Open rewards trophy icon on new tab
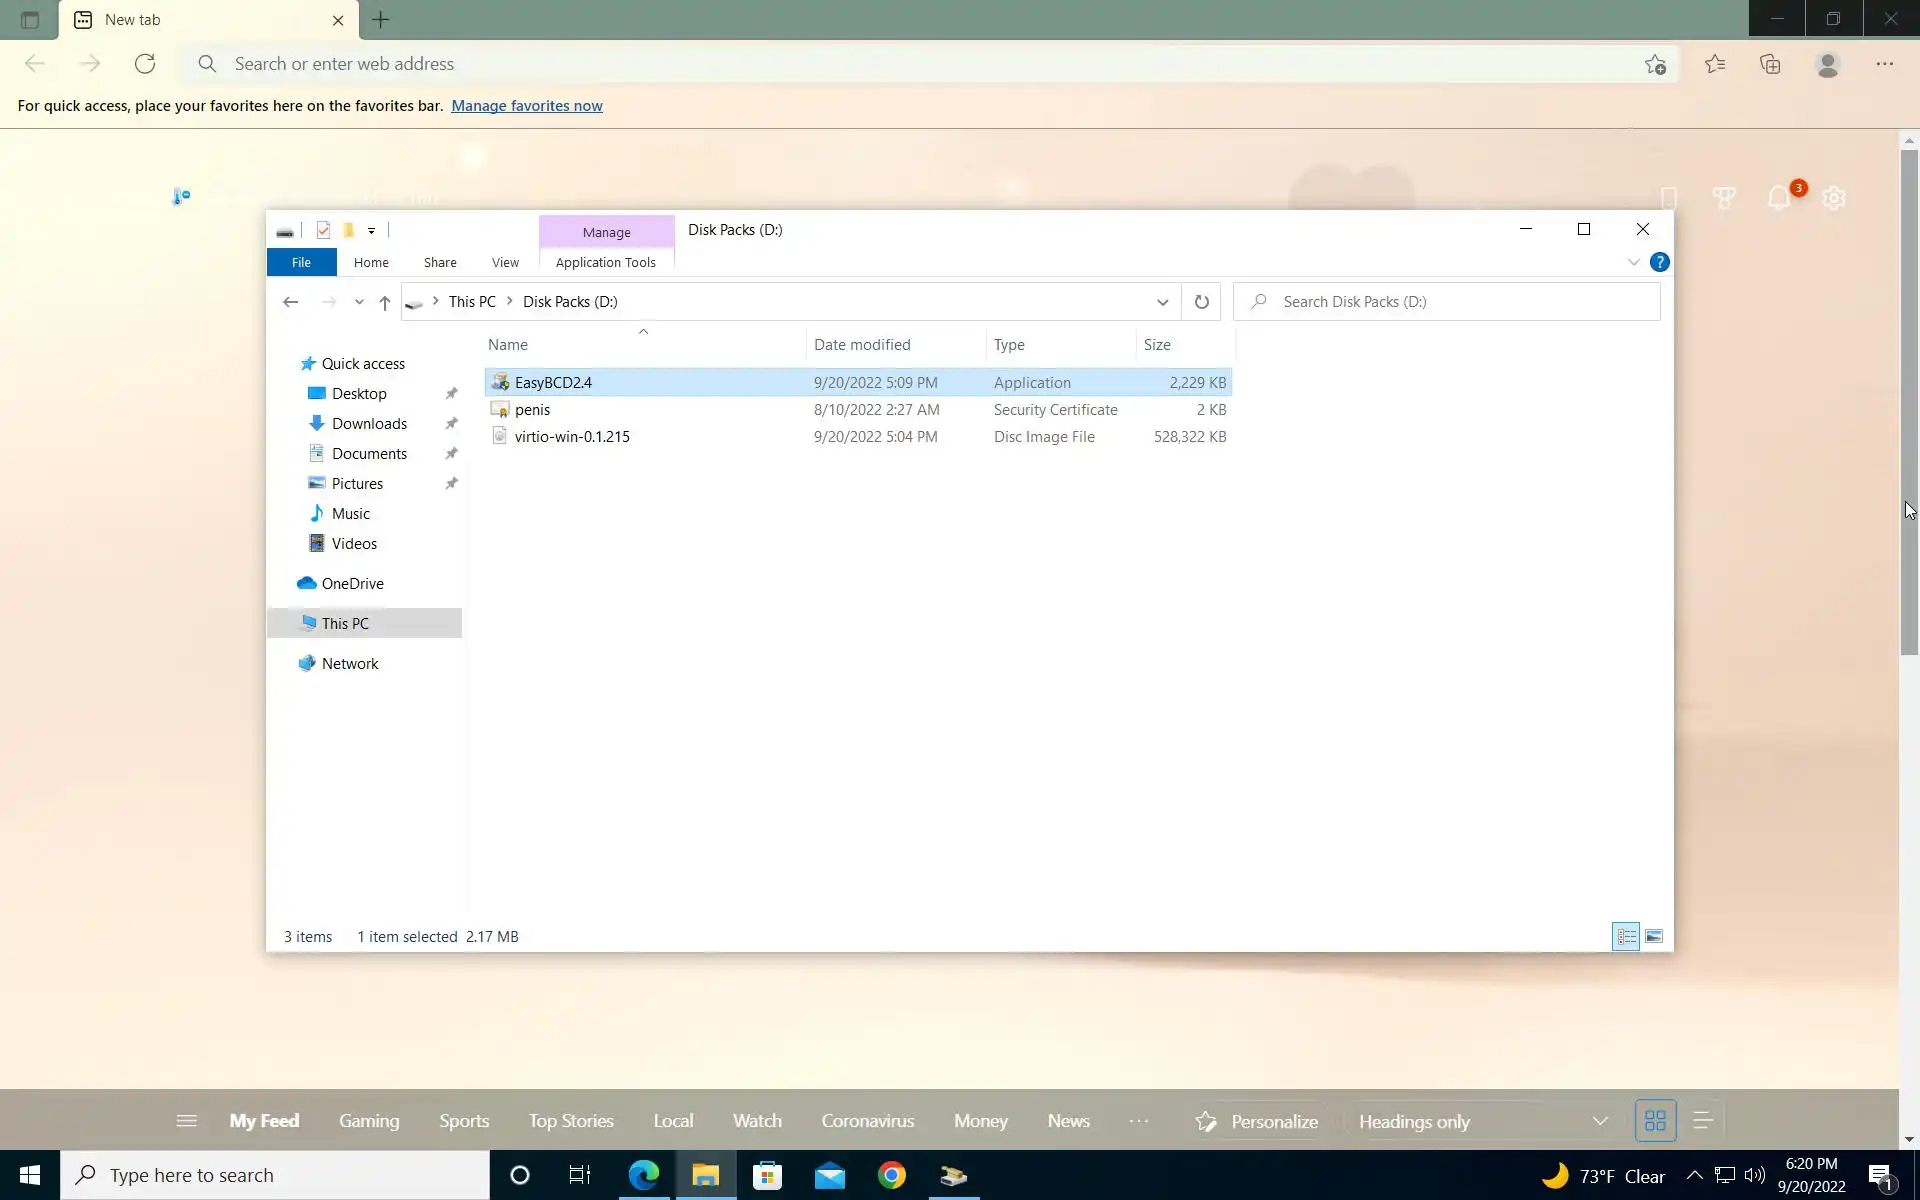The width and height of the screenshot is (1920, 1200). [1724, 198]
